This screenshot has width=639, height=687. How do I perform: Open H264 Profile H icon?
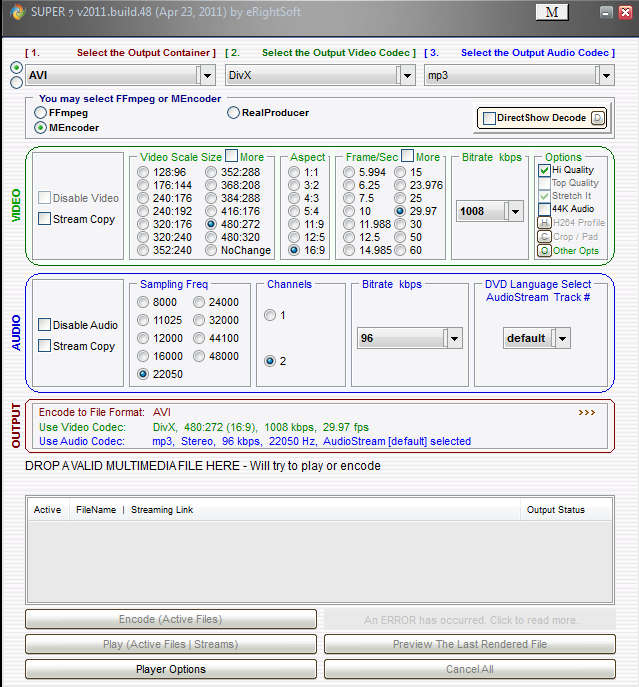(x=544, y=223)
